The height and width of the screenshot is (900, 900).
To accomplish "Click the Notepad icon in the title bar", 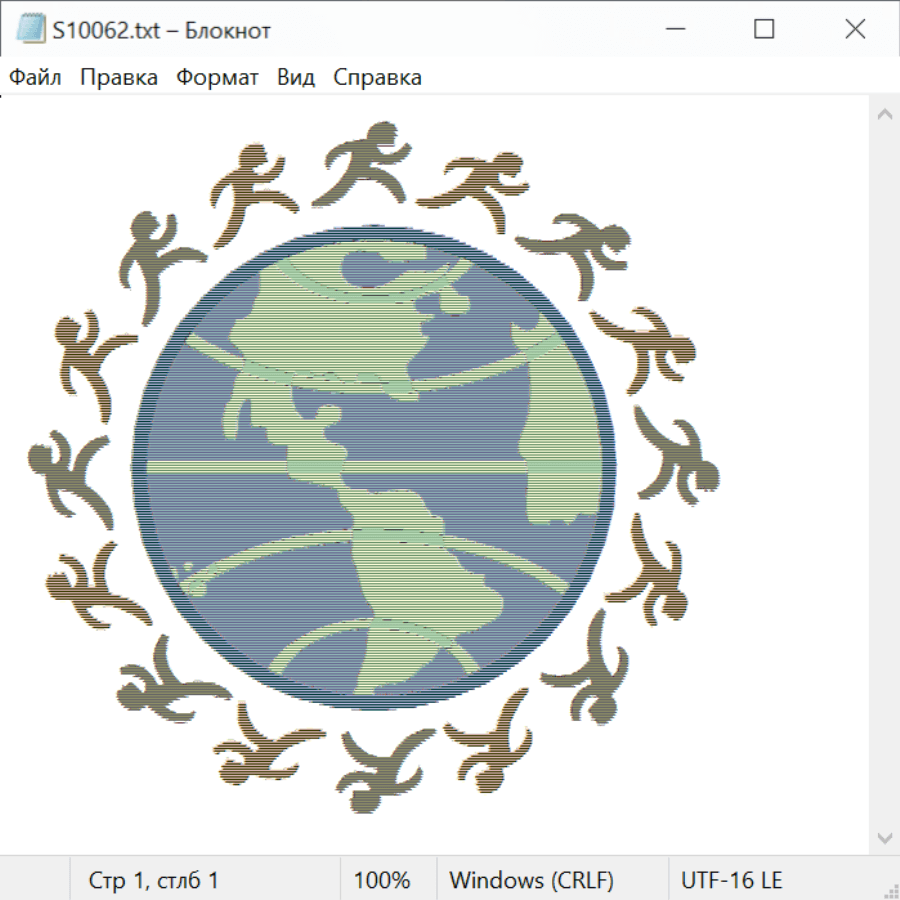I will [x=30, y=30].
